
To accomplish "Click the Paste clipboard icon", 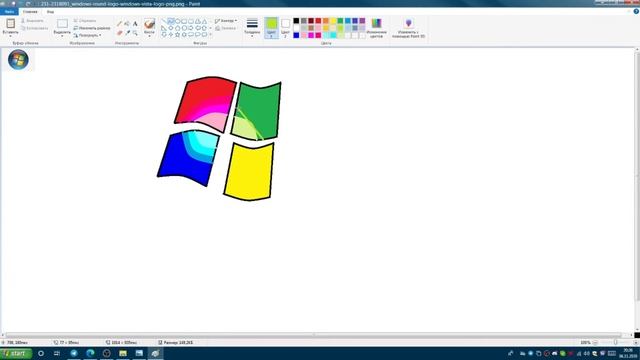I will point(10,24).
